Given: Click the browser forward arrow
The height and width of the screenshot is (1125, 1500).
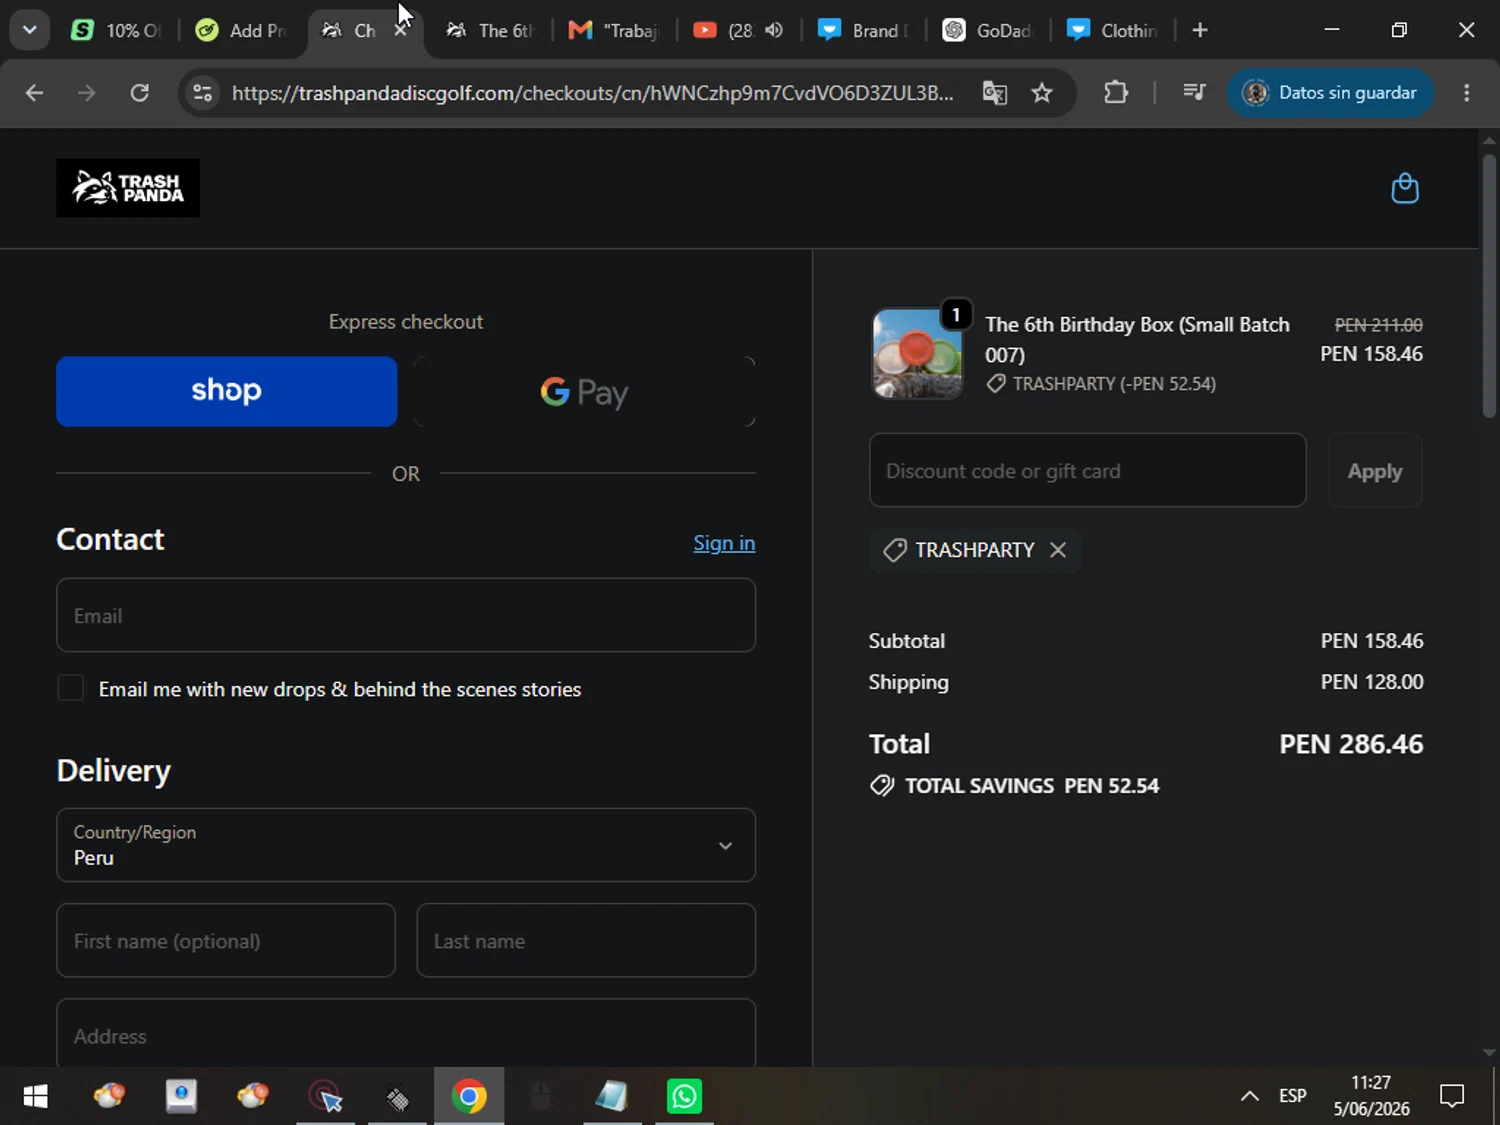Looking at the screenshot, I should 87,93.
